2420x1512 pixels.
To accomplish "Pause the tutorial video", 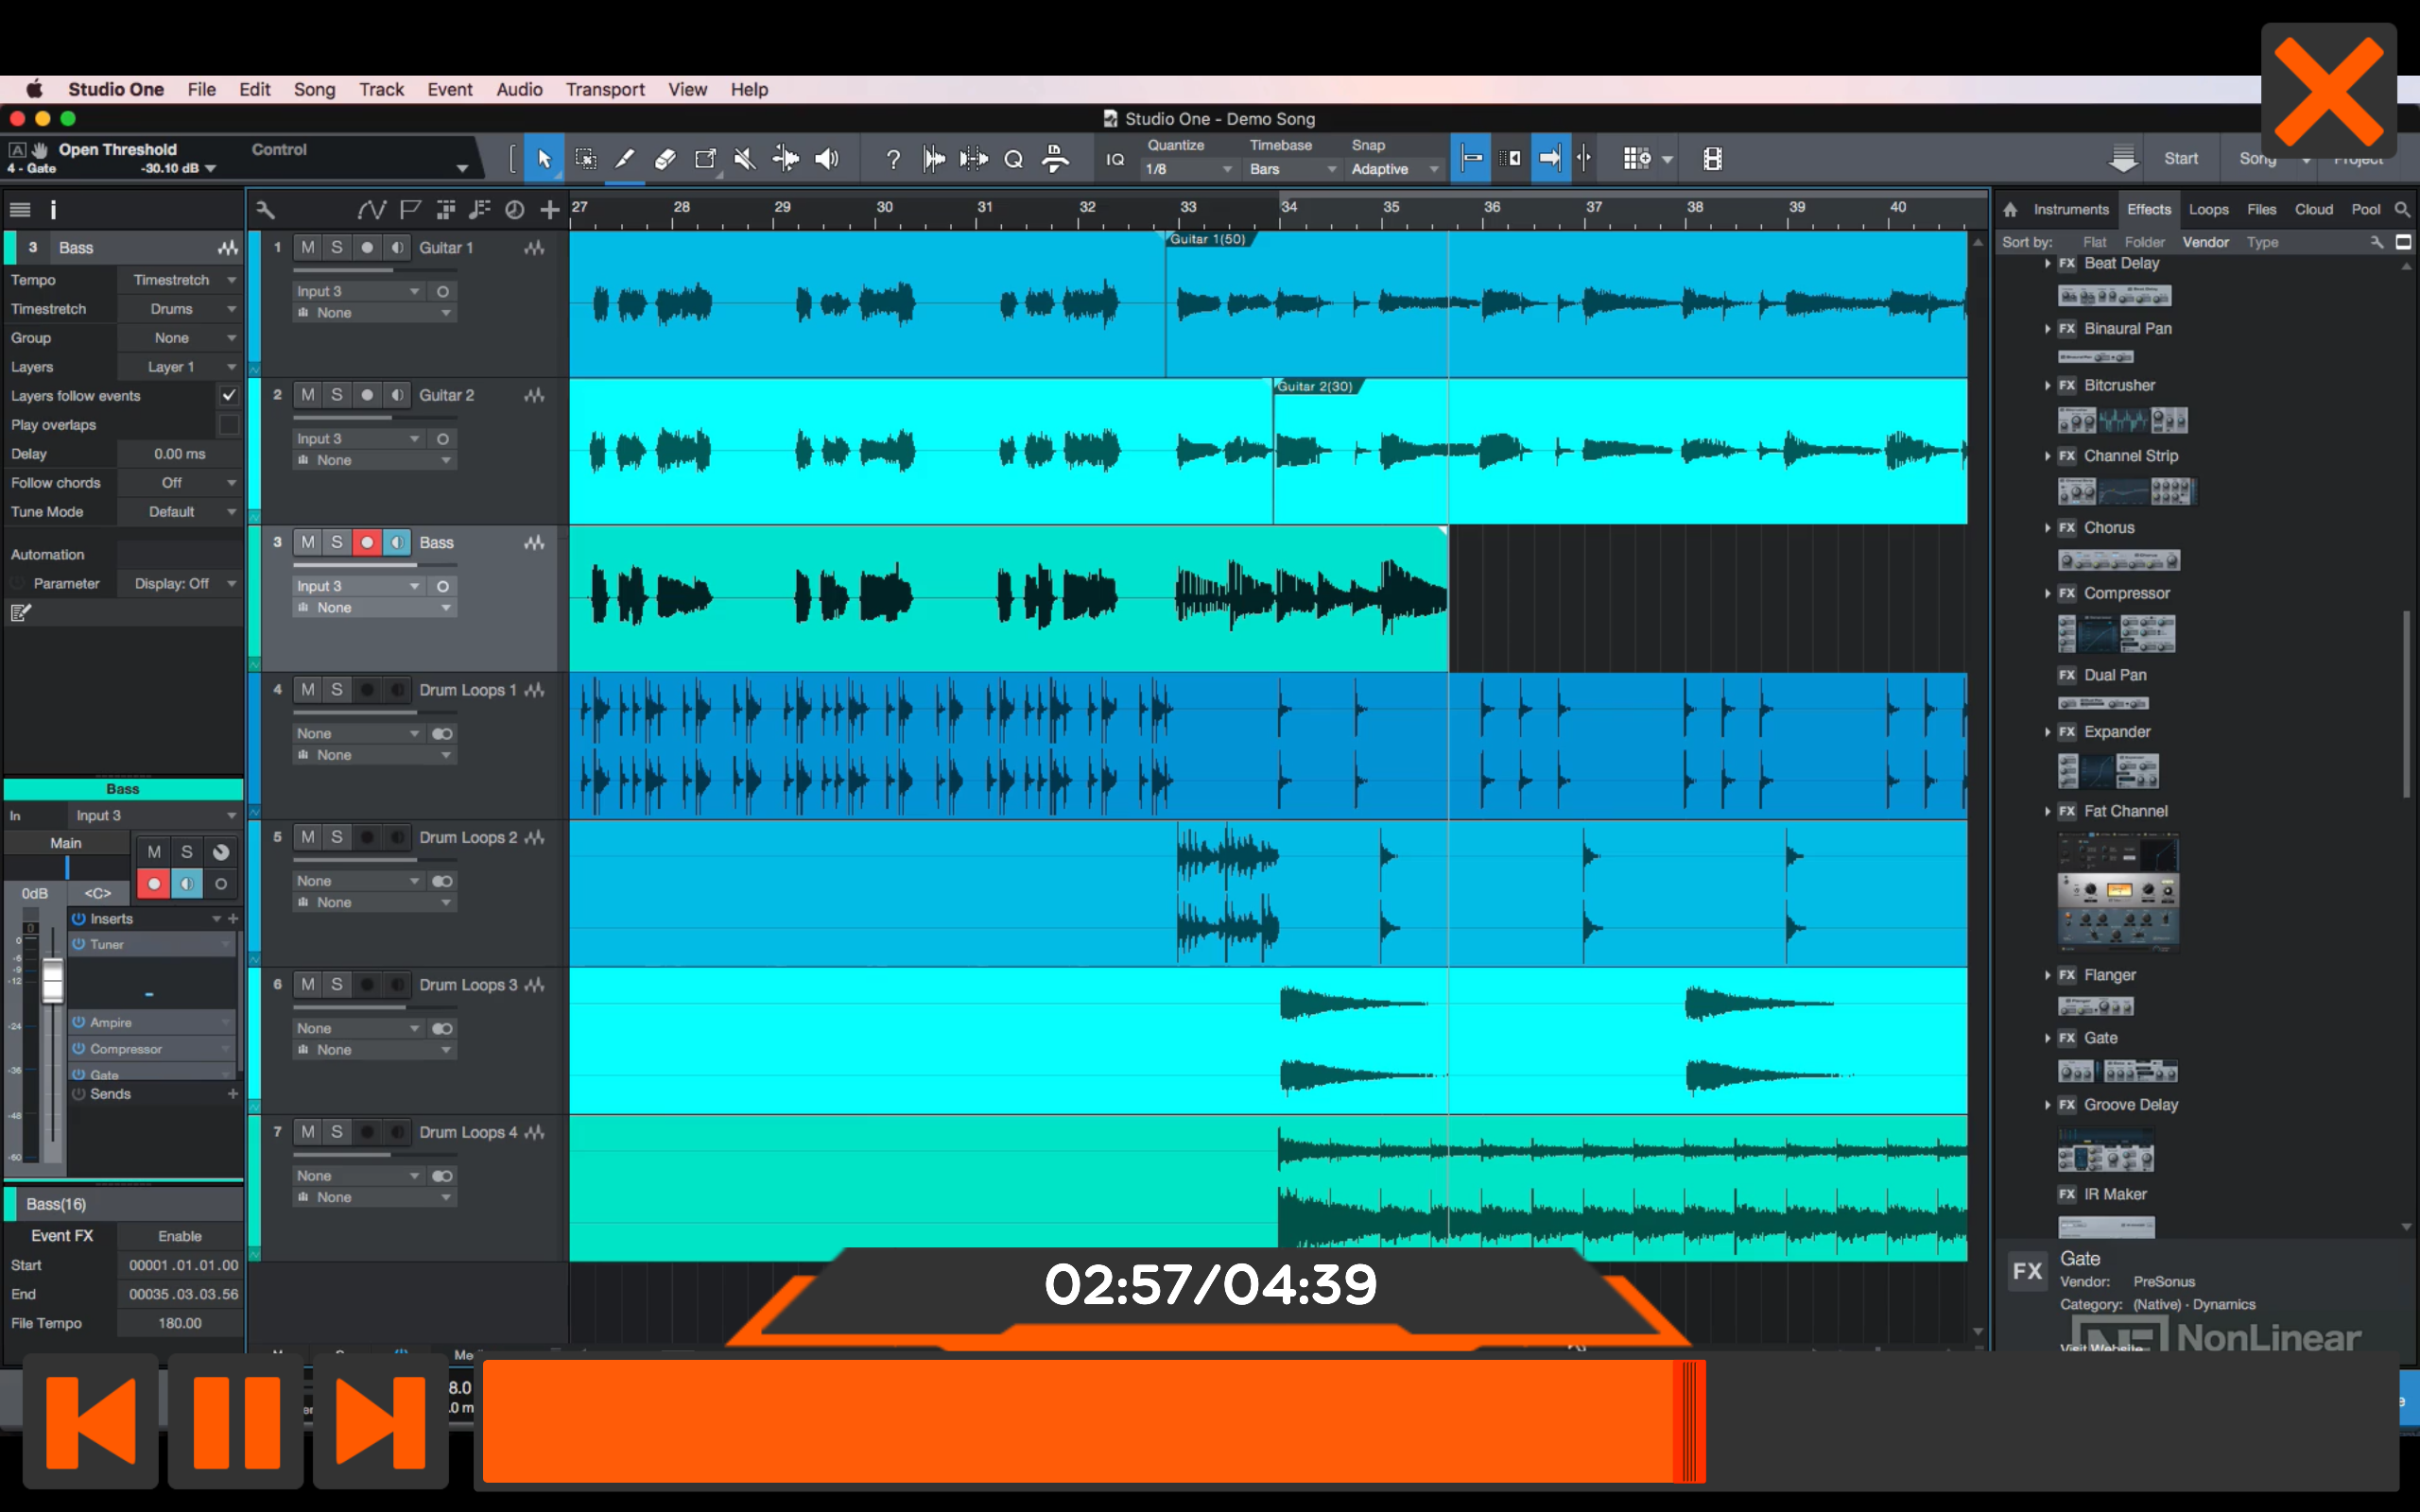I will 235,1420.
